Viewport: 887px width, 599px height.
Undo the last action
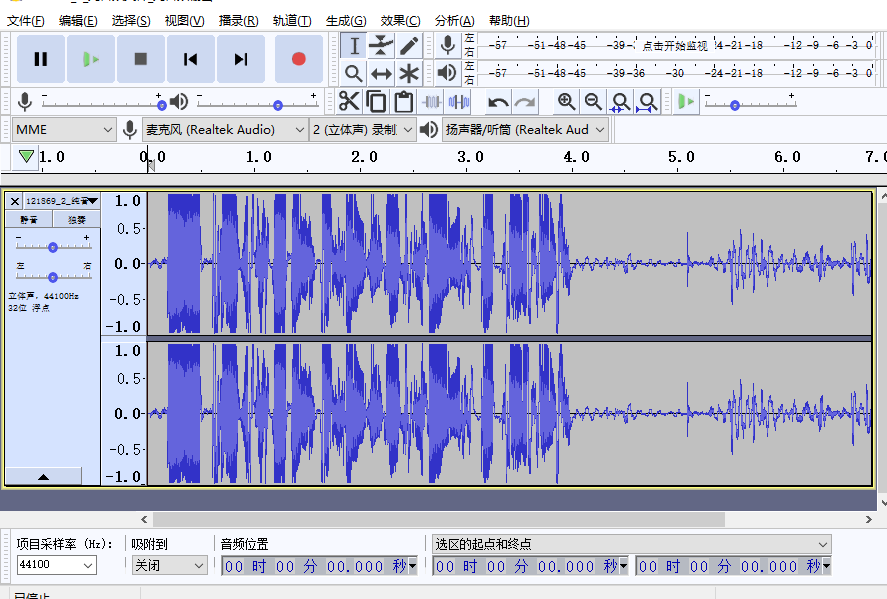(498, 102)
